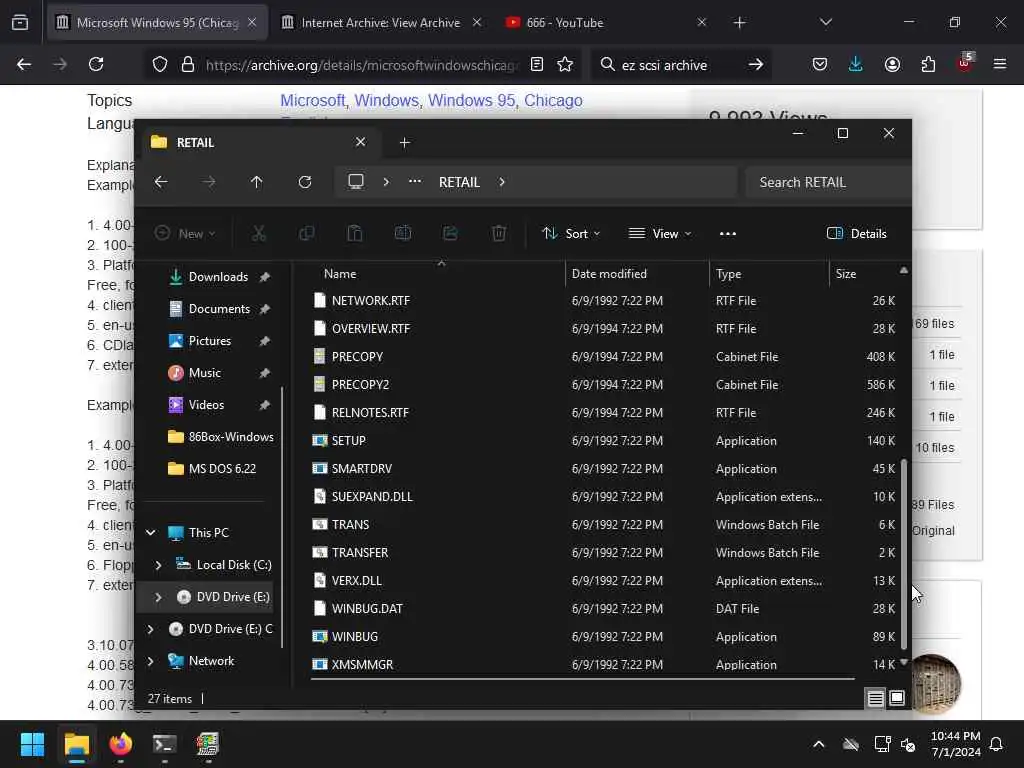Click the Delete trash icon in Explorer toolbar
Image resolution: width=1024 pixels, height=768 pixels.
click(x=499, y=233)
